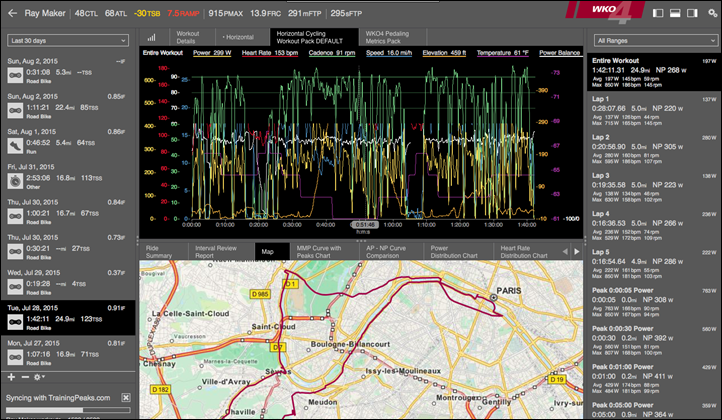Viewport: 722px width, 420px height.
Task: Open the Interval Review Report tab
Action: coord(221,251)
